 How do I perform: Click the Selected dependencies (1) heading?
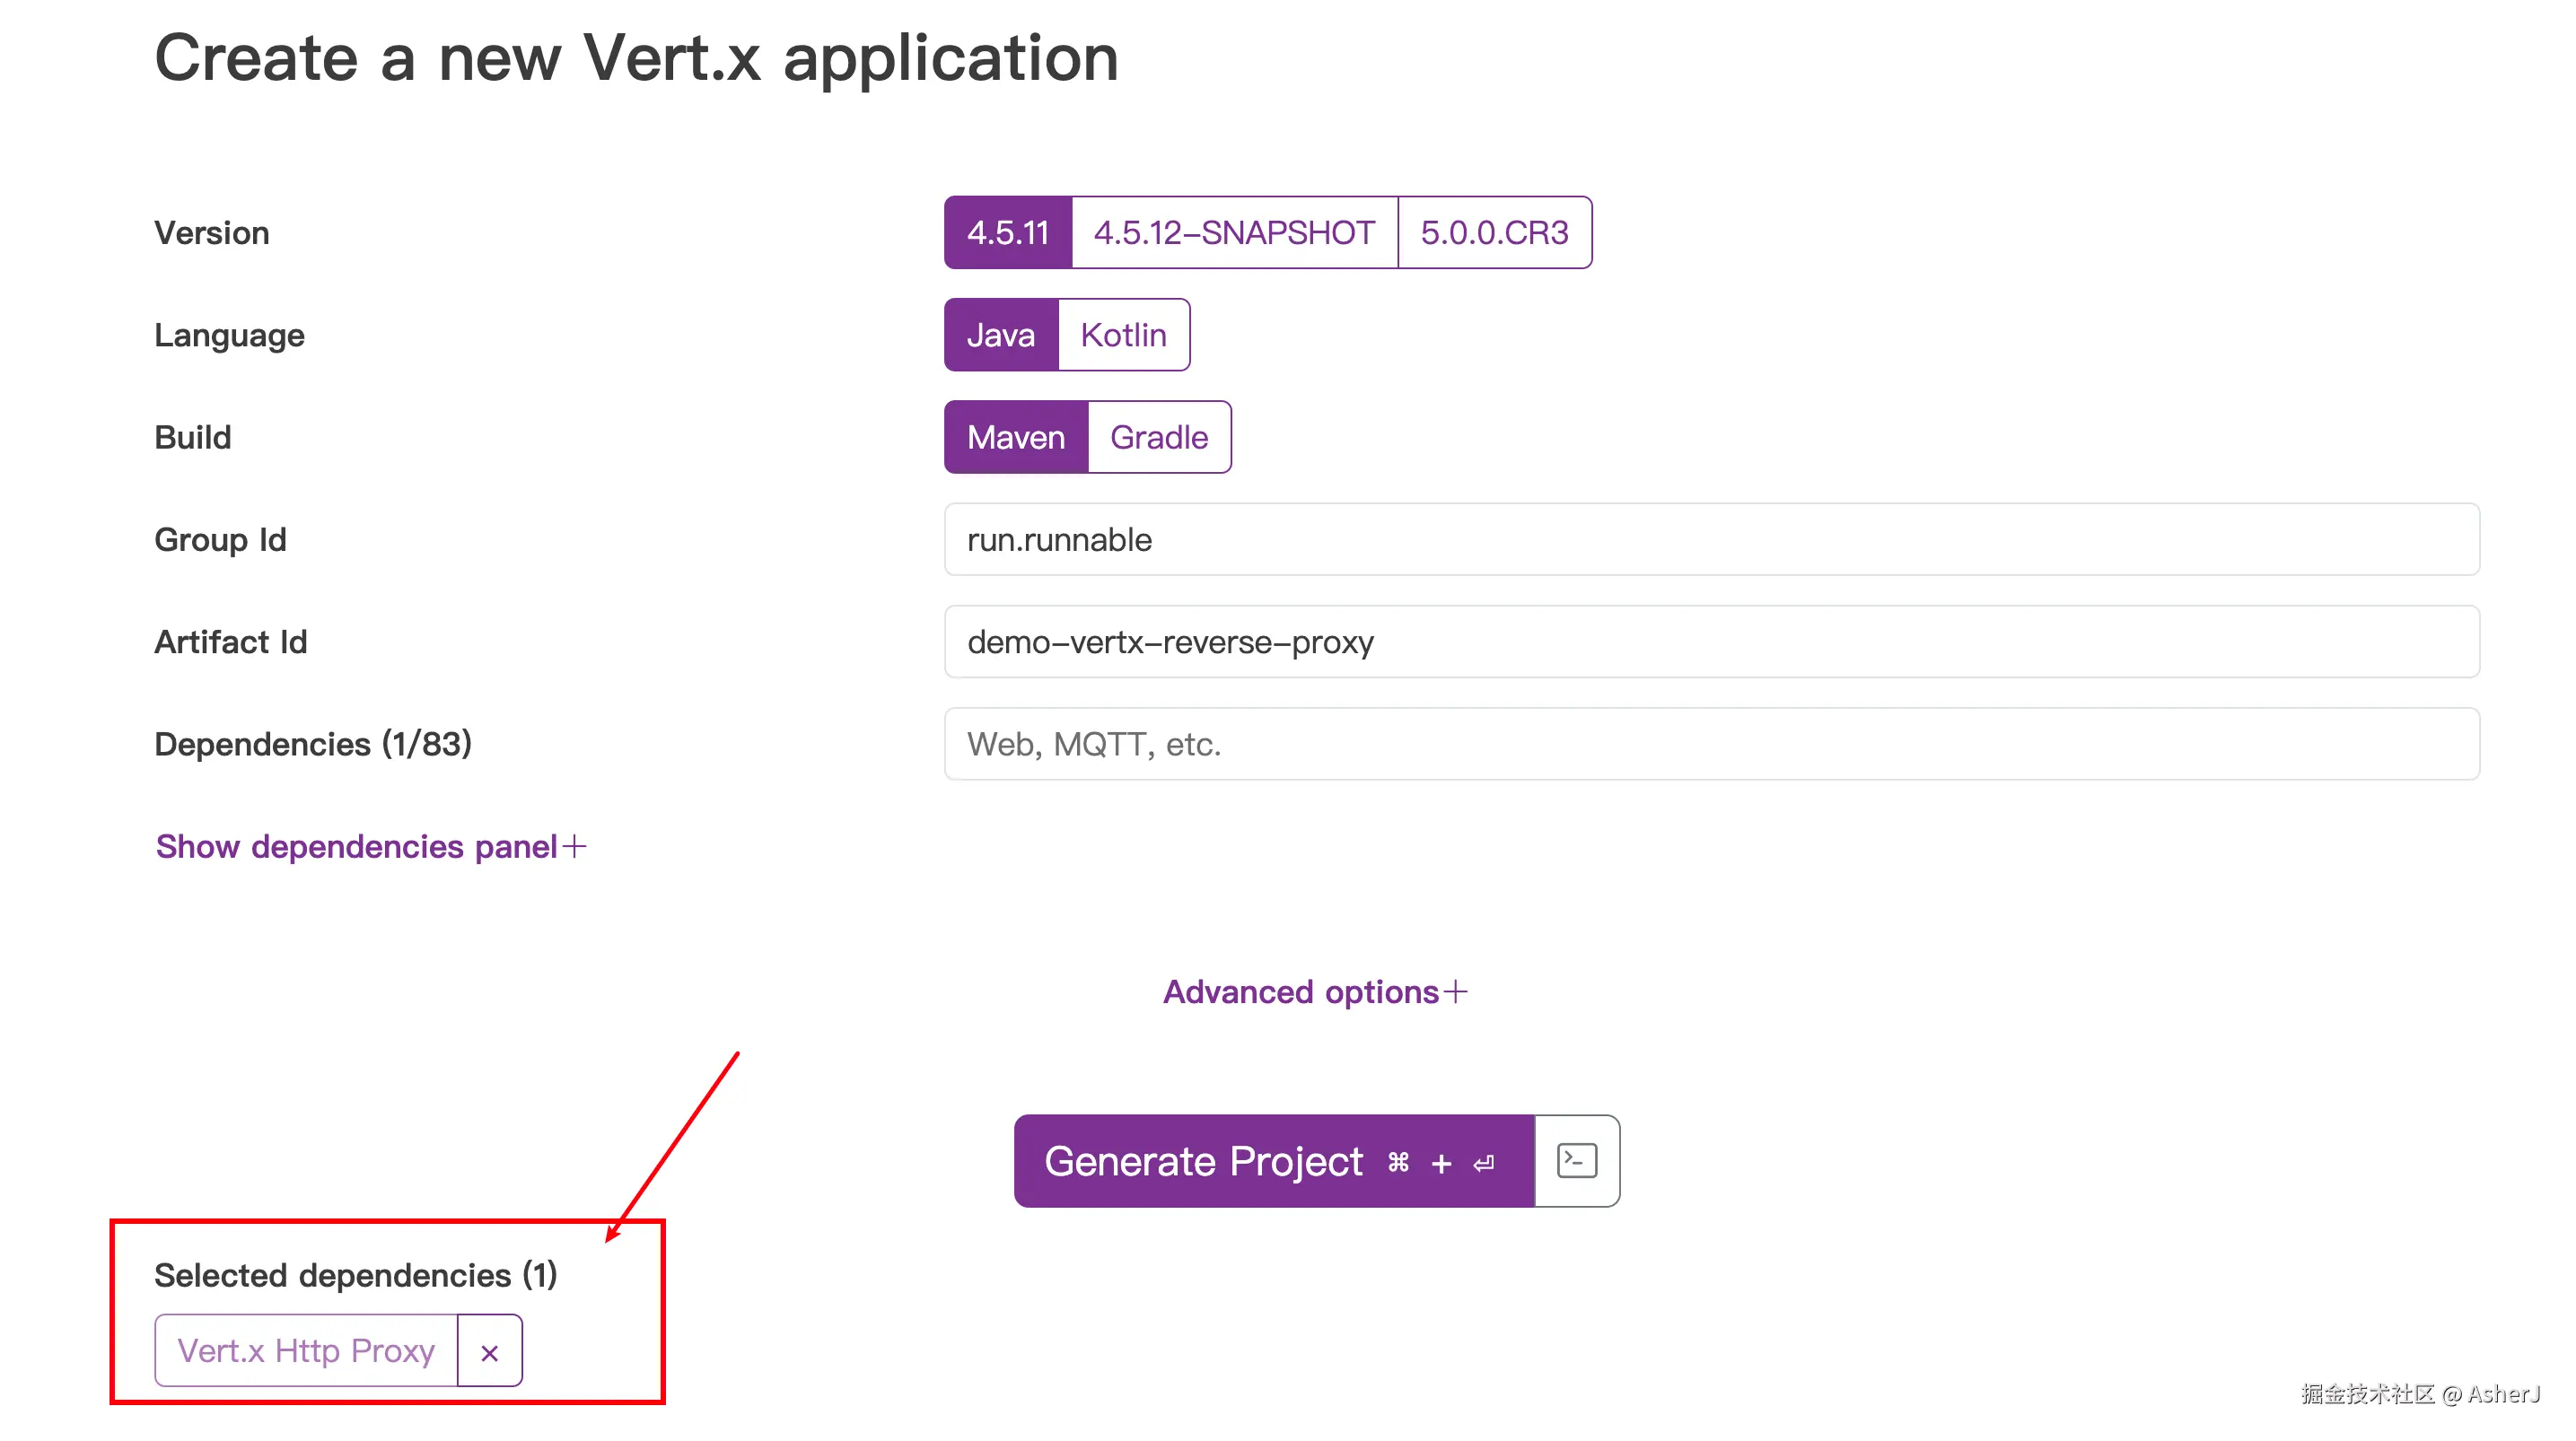click(x=355, y=1275)
